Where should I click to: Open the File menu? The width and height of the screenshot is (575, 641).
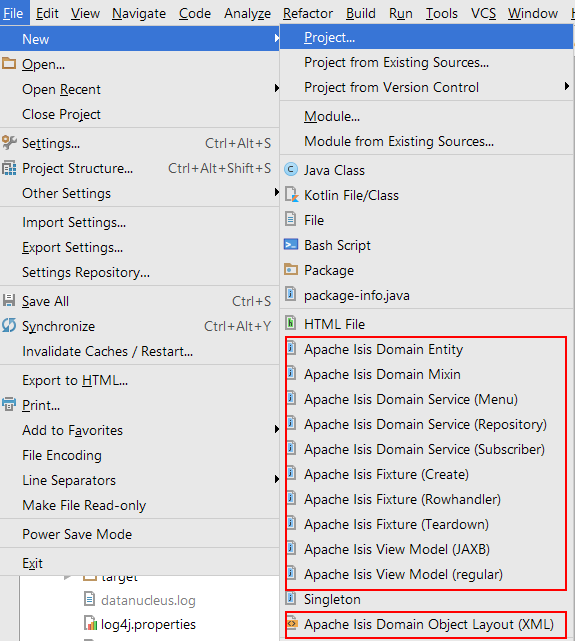coord(13,13)
